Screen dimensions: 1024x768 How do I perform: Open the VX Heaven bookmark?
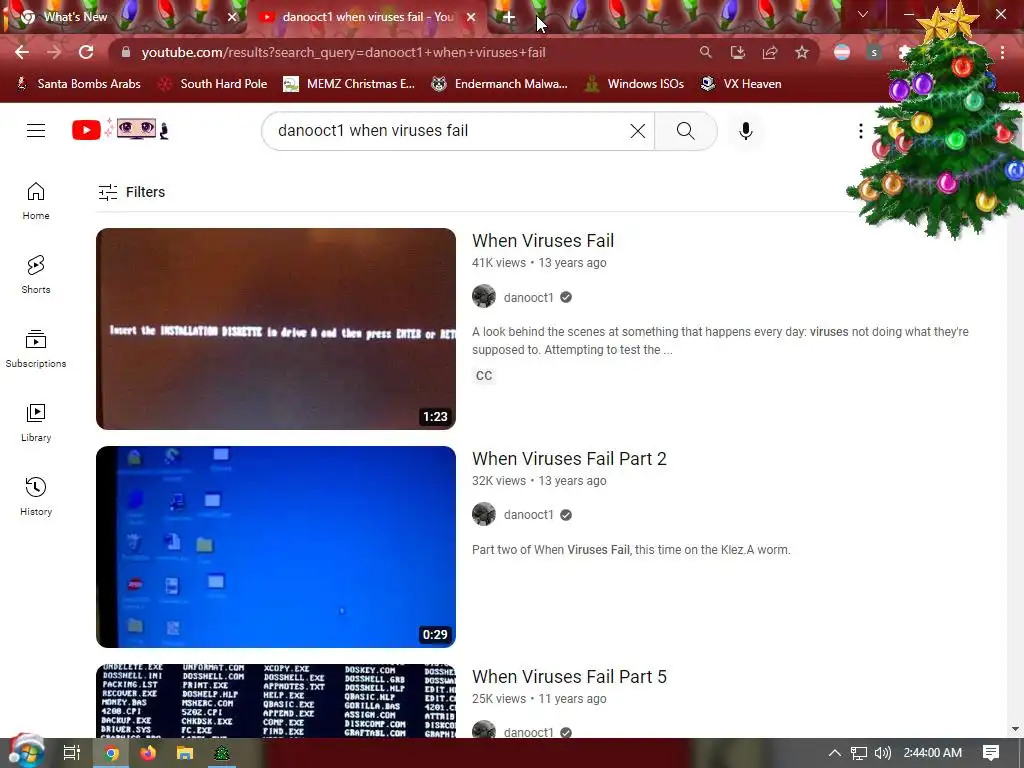tap(741, 84)
